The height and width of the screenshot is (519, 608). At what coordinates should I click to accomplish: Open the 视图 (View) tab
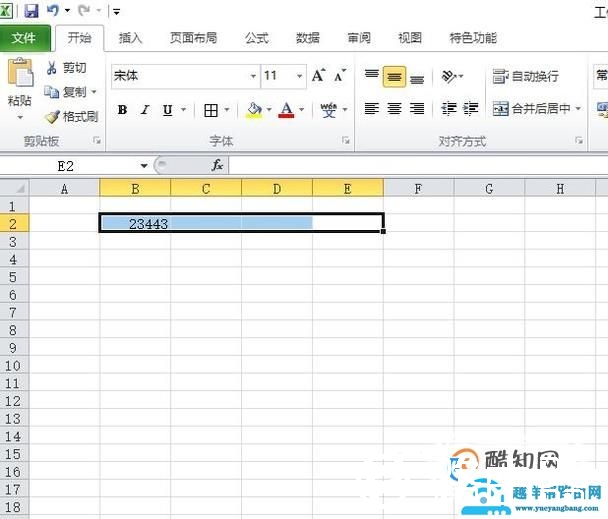[410, 38]
